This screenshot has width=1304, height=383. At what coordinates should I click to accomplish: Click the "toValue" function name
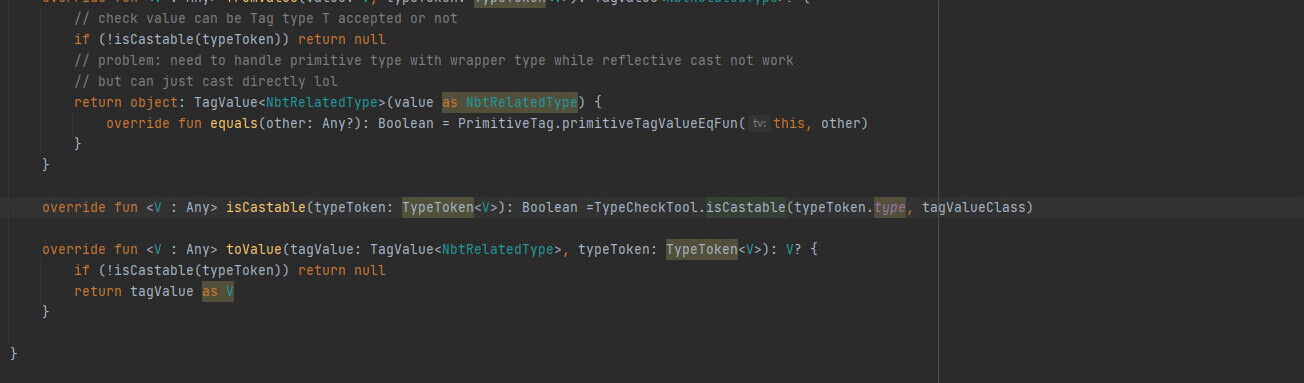pyautogui.click(x=254, y=249)
